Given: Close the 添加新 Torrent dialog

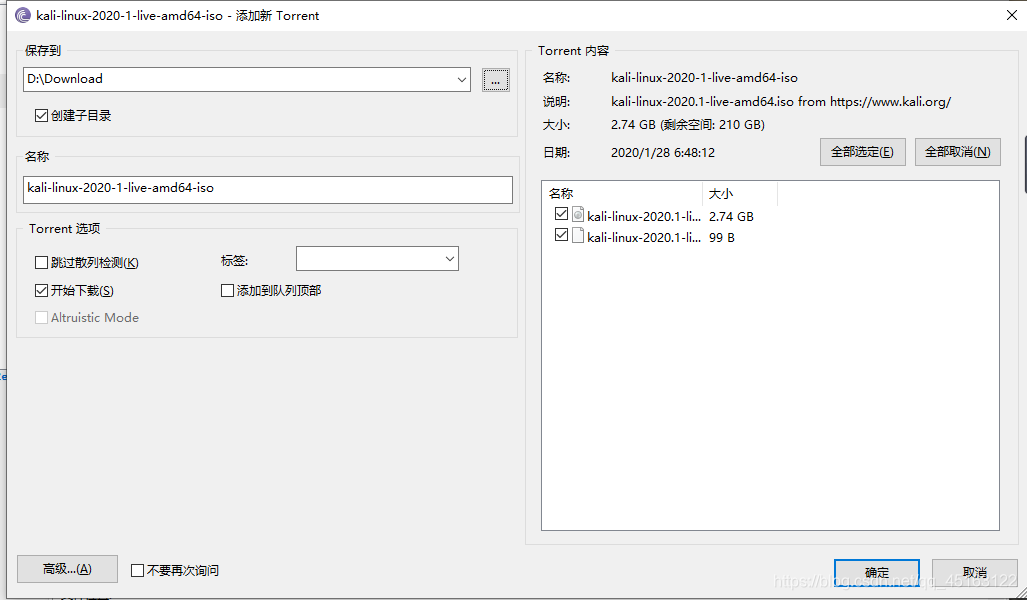Looking at the screenshot, I should (1012, 15).
